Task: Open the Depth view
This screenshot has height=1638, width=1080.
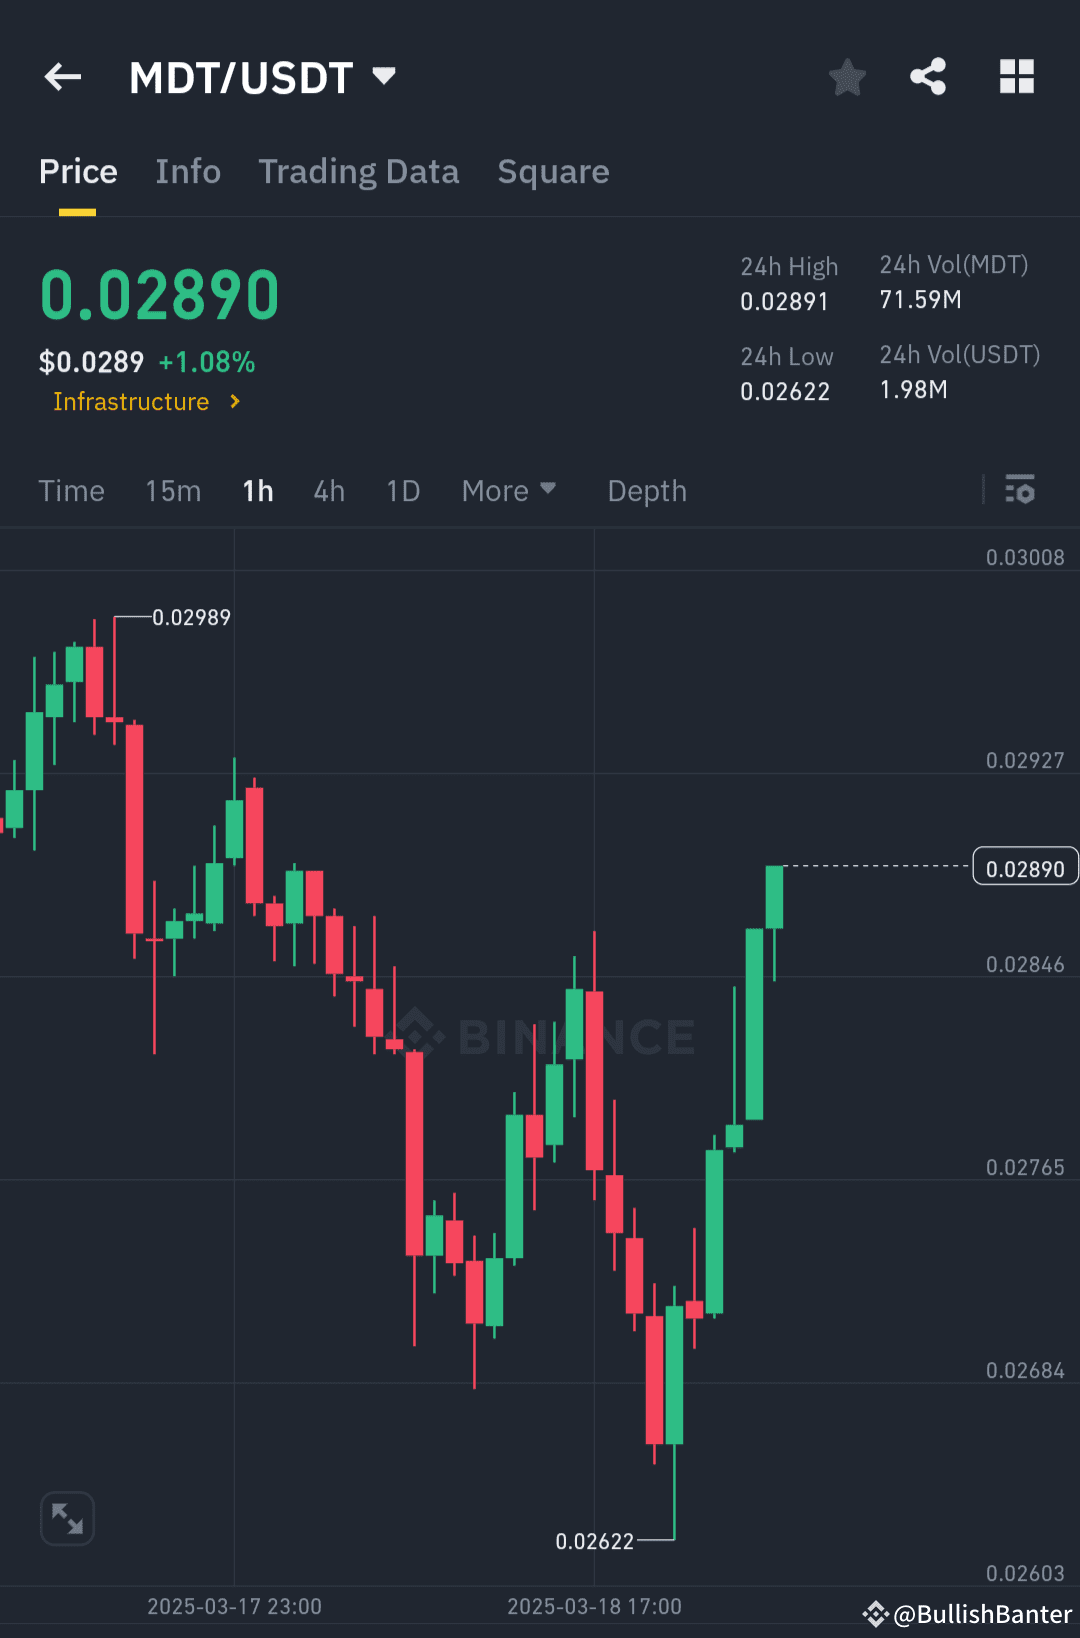Action: (646, 490)
